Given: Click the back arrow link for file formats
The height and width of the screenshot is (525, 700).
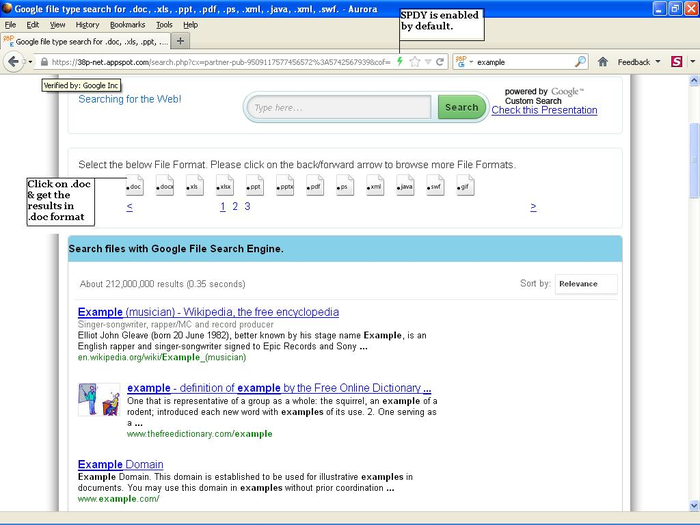Looking at the screenshot, I should click(x=129, y=207).
